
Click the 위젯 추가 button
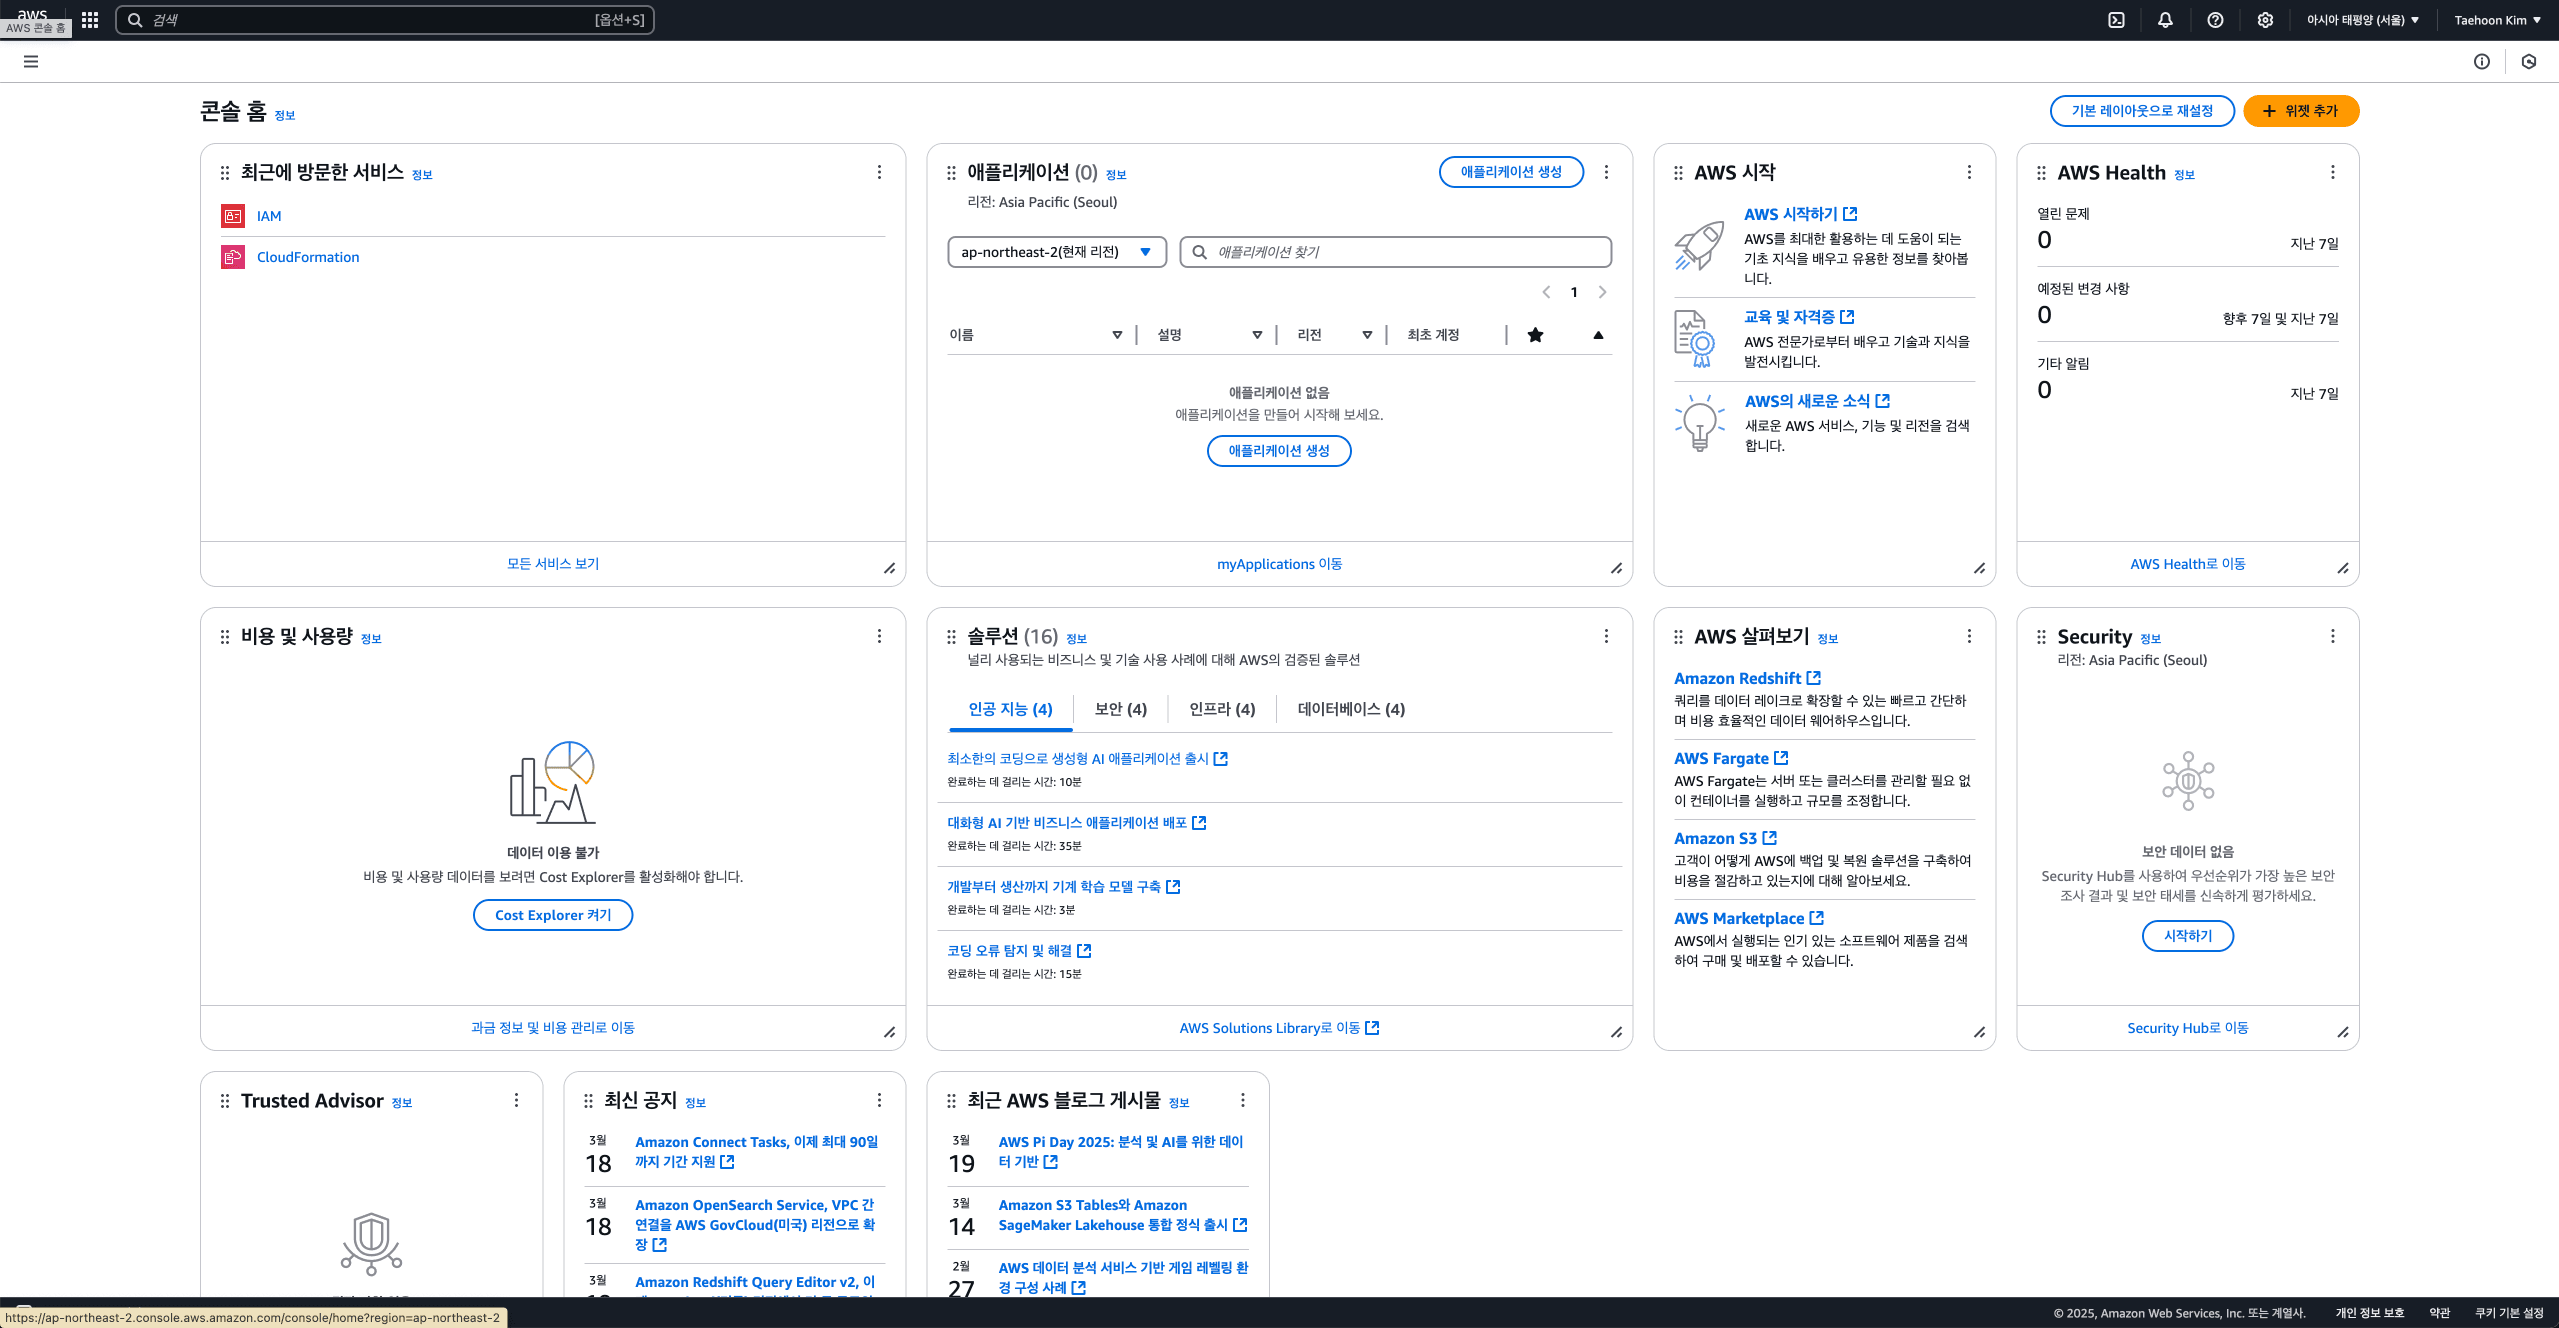(x=2301, y=111)
